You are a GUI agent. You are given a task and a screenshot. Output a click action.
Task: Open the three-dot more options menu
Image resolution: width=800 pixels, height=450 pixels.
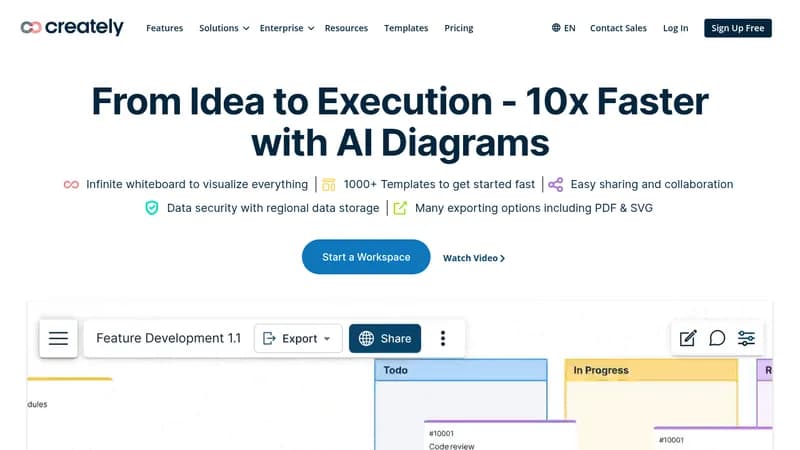[x=443, y=338]
